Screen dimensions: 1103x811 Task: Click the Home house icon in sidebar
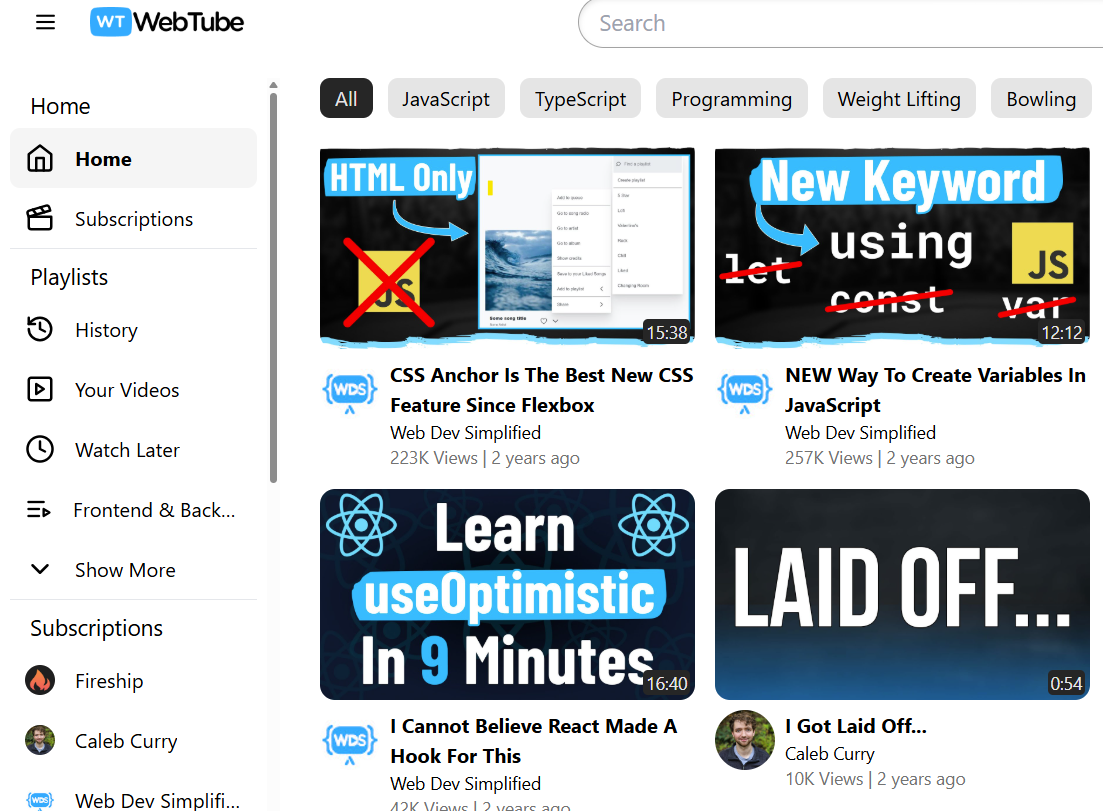(x=40, y=159)
